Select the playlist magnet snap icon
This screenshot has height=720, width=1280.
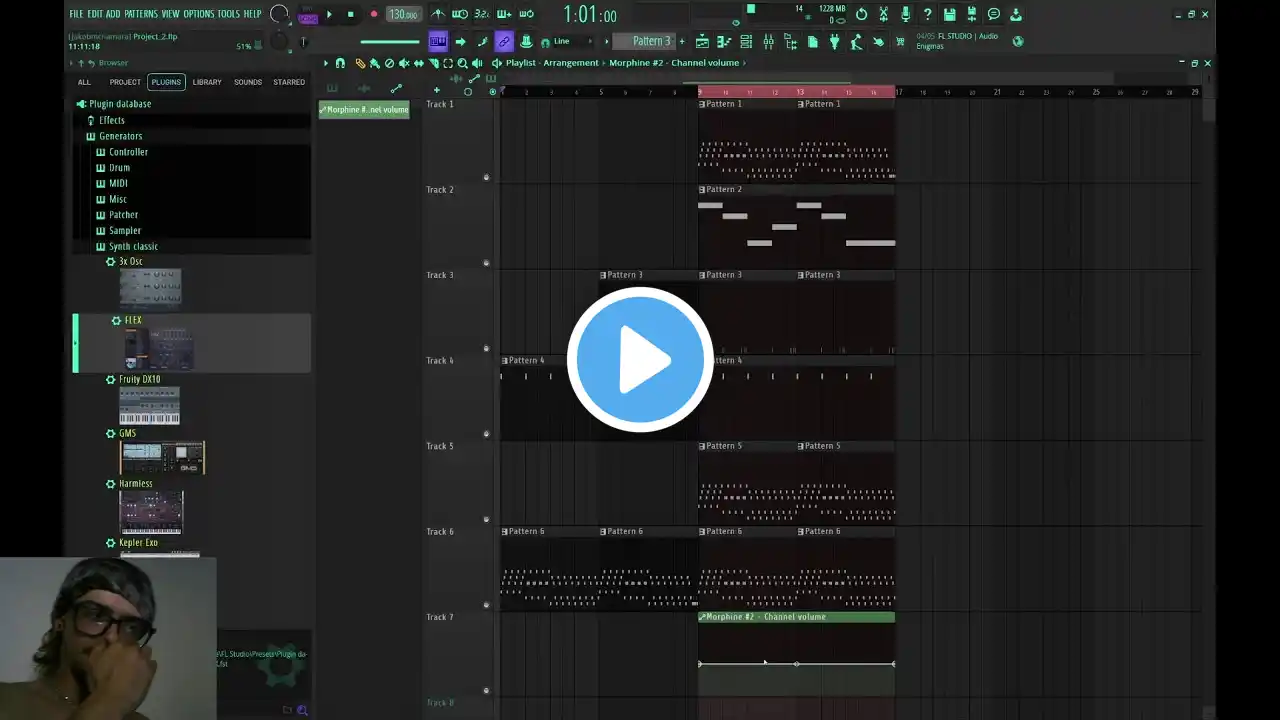click(x=341, y=63)
